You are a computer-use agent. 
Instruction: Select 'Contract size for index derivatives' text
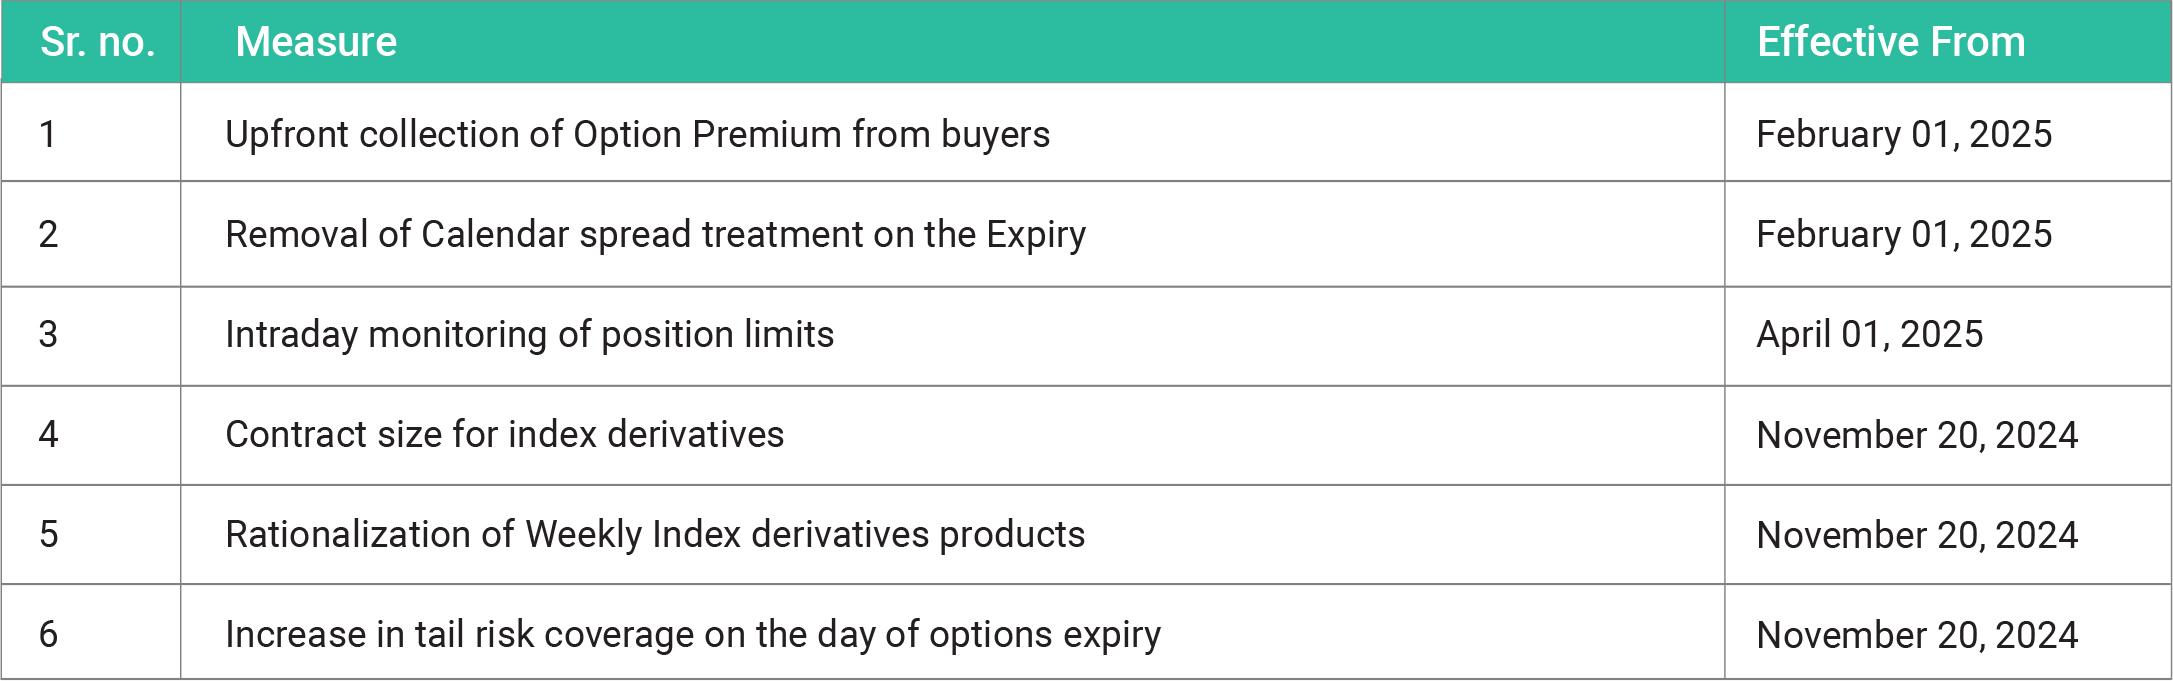click(504, 434)
